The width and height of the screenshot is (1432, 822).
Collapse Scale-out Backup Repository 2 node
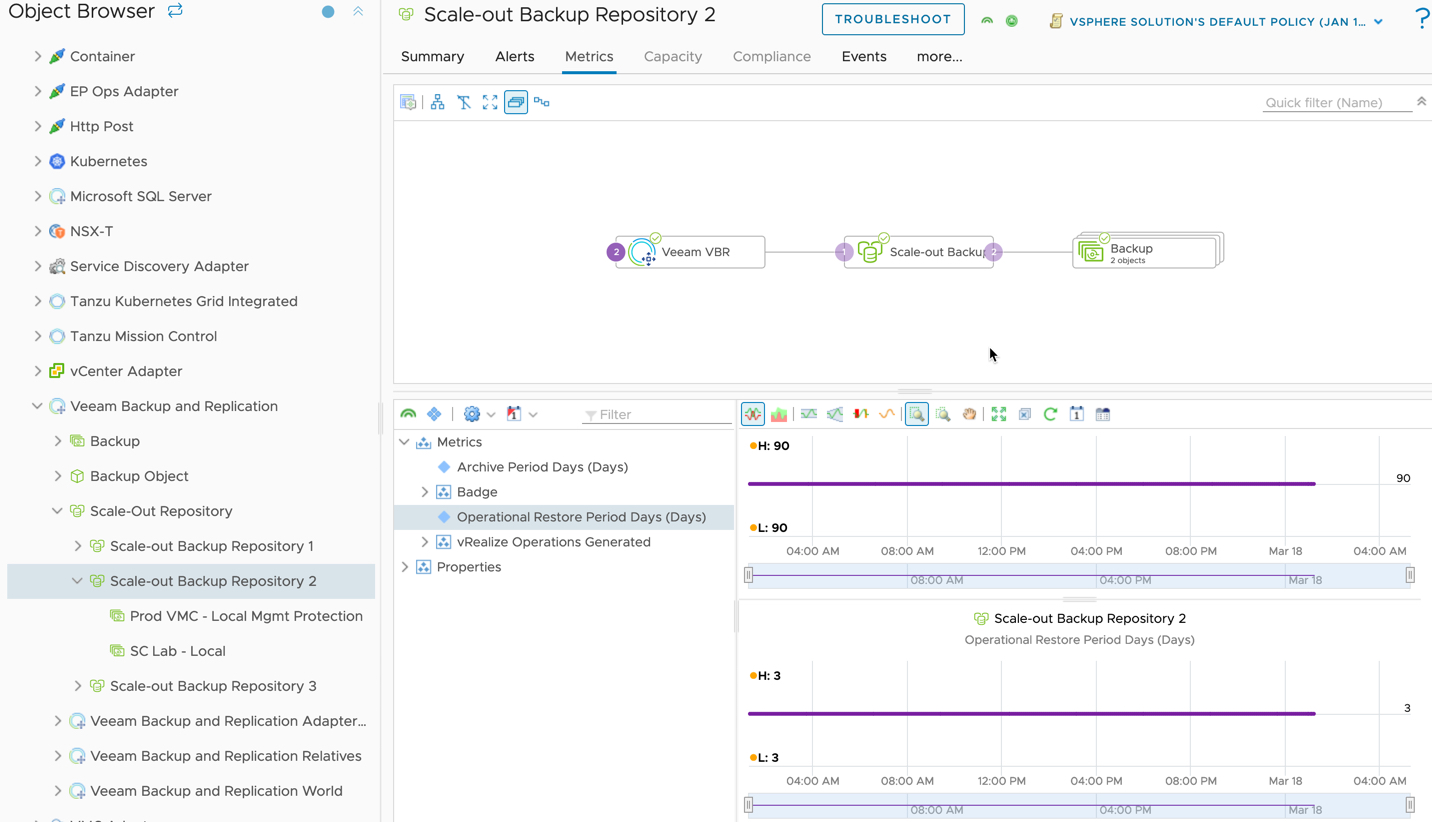pos(78,581)
